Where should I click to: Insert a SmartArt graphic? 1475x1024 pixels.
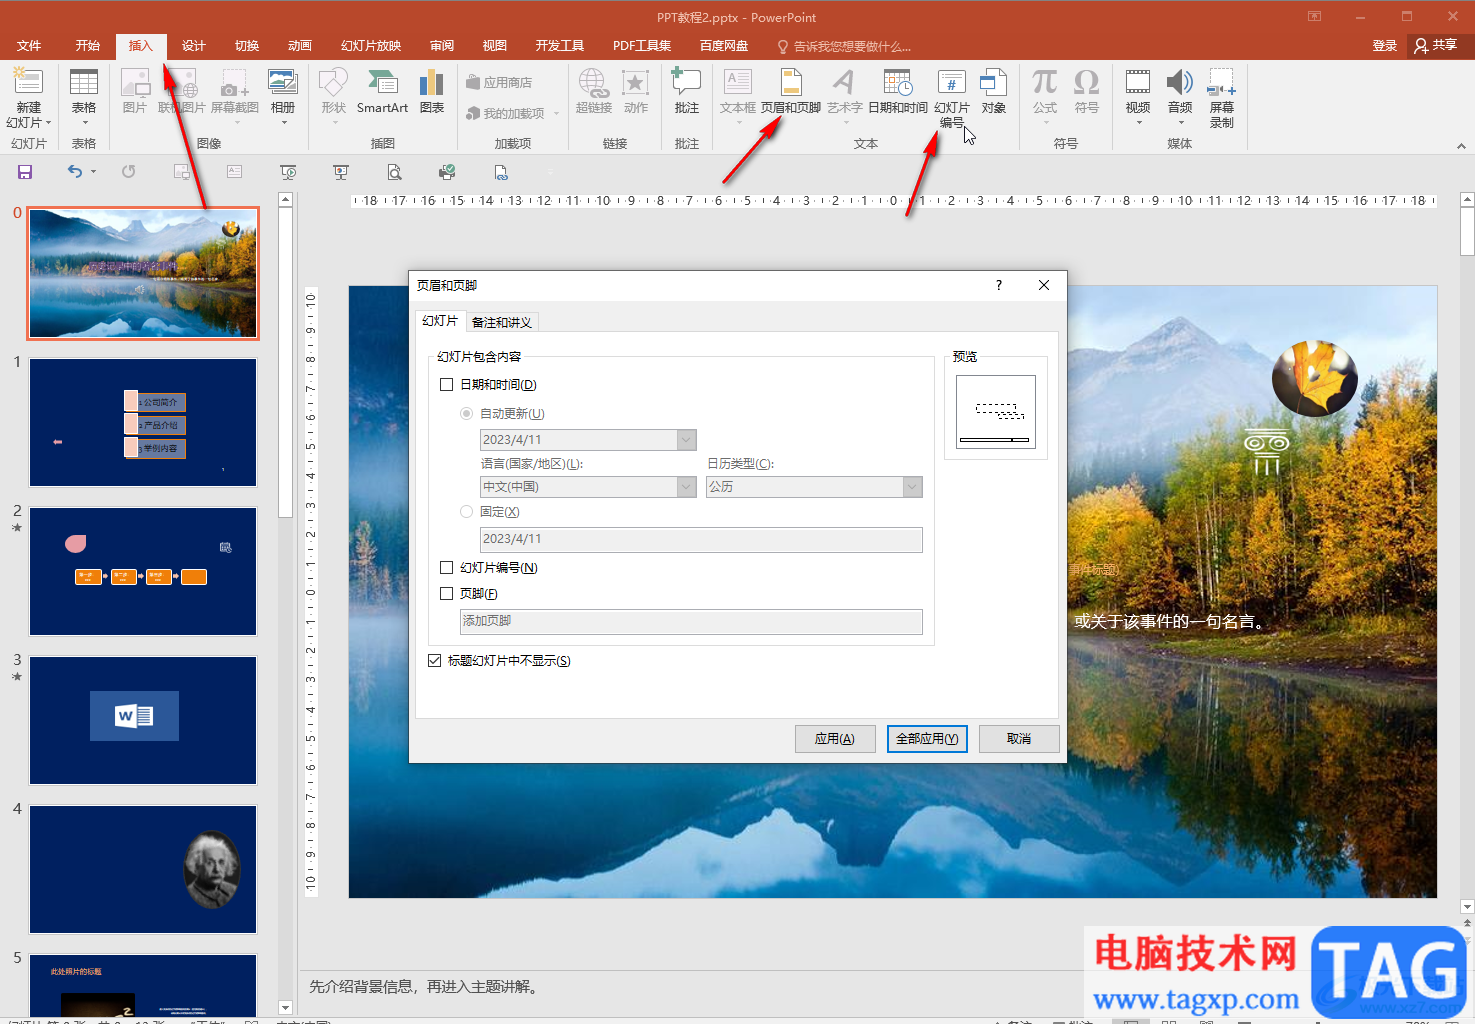[x=382, y=90]
